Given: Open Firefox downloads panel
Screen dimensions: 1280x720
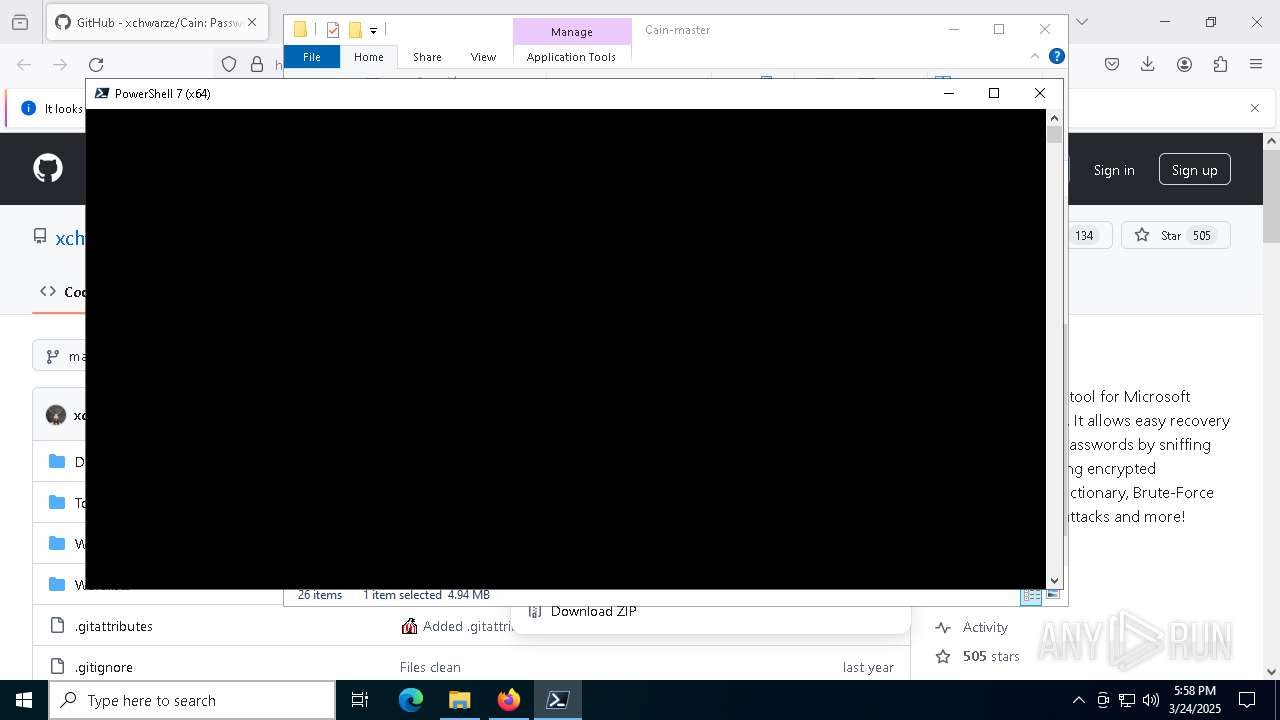Looking at the screenshot, I should [x=1148, y=65].
